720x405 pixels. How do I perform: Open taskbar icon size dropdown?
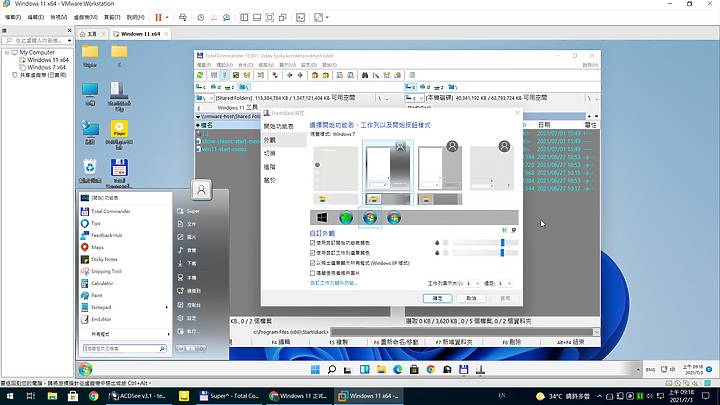pos(473,283)
